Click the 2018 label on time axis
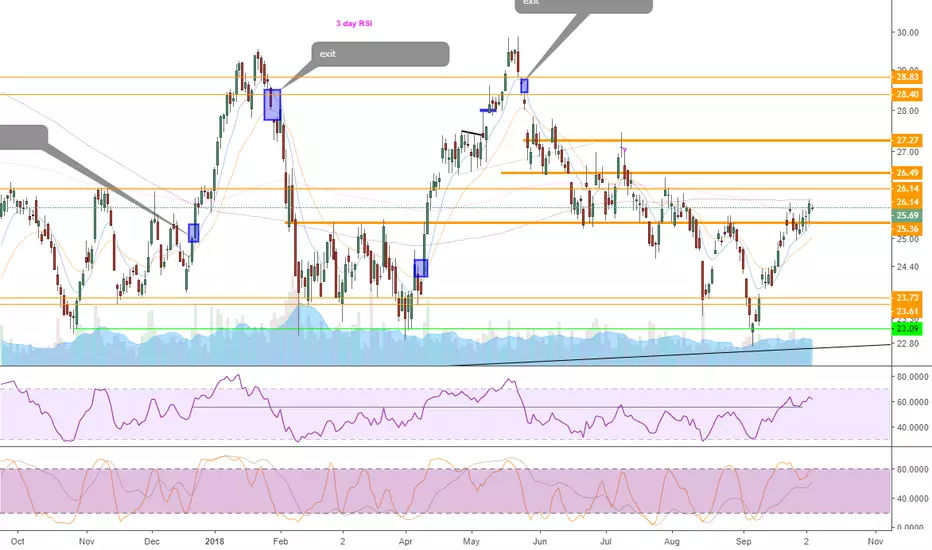 coord(214,542)
